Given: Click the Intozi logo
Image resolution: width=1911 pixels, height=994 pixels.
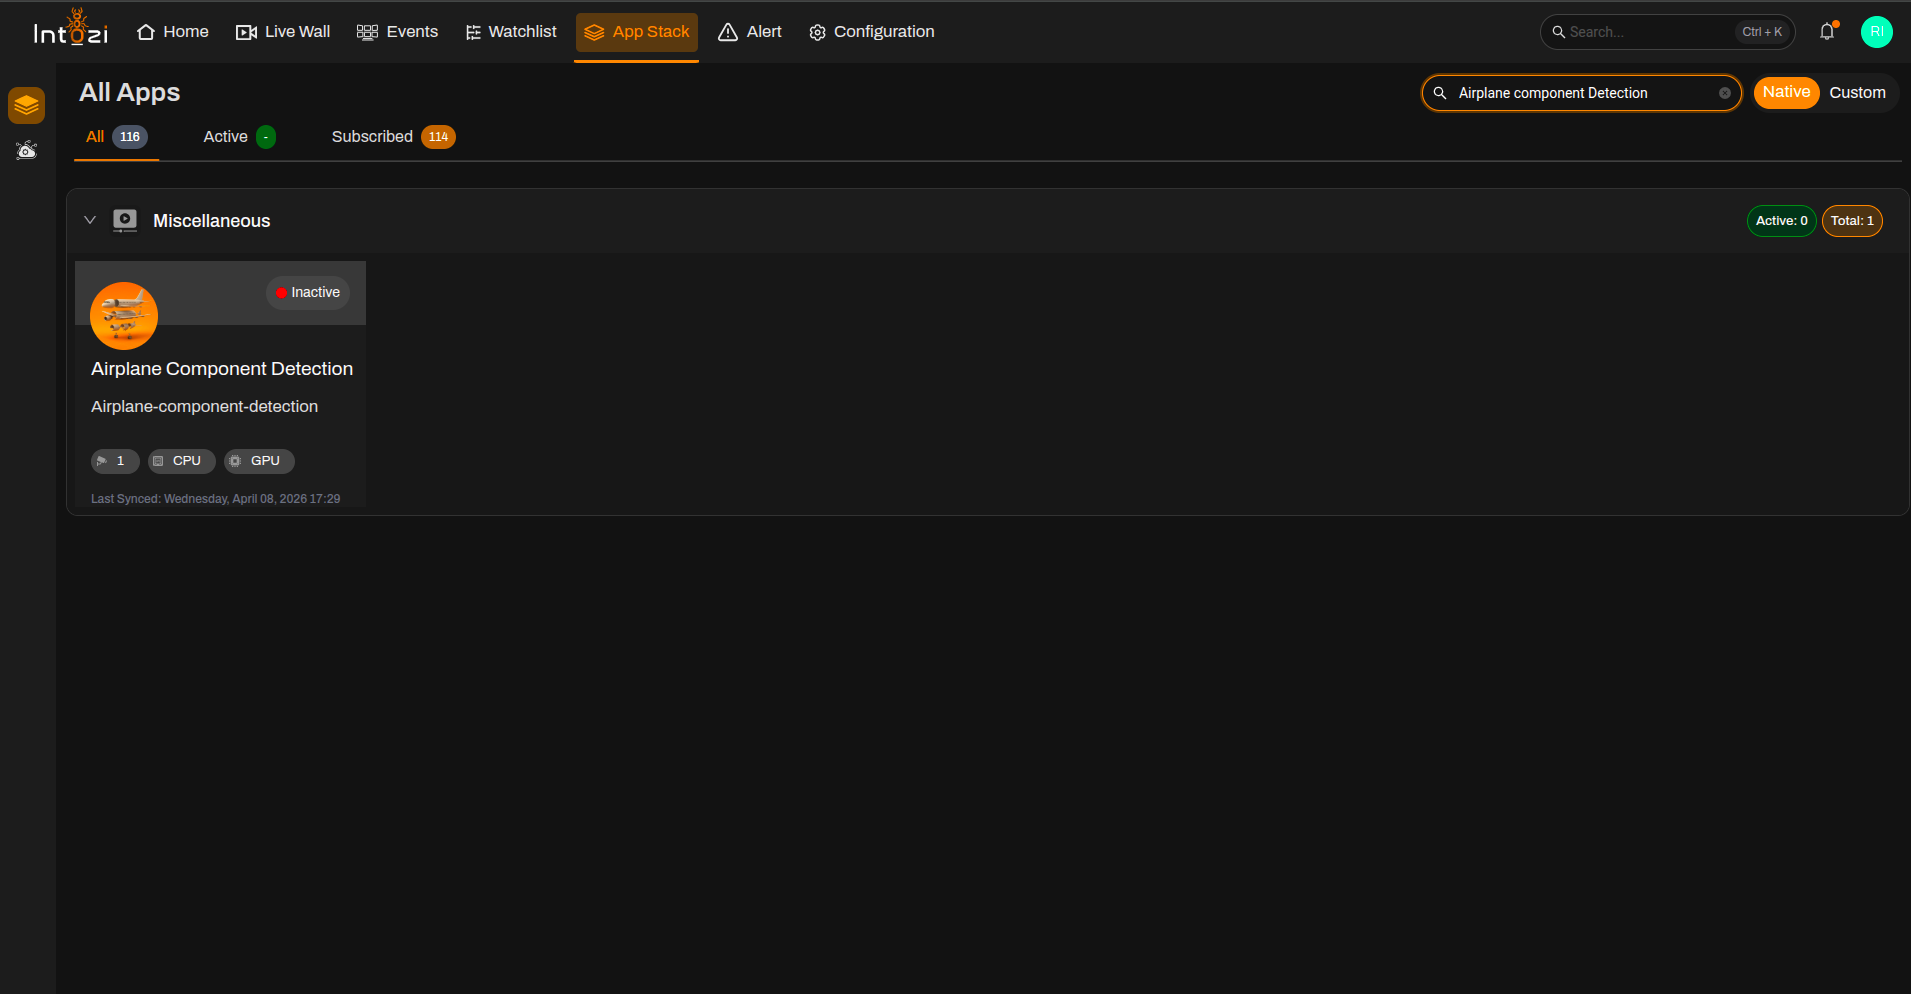Looking at the screenshot, I should [71, 28].
